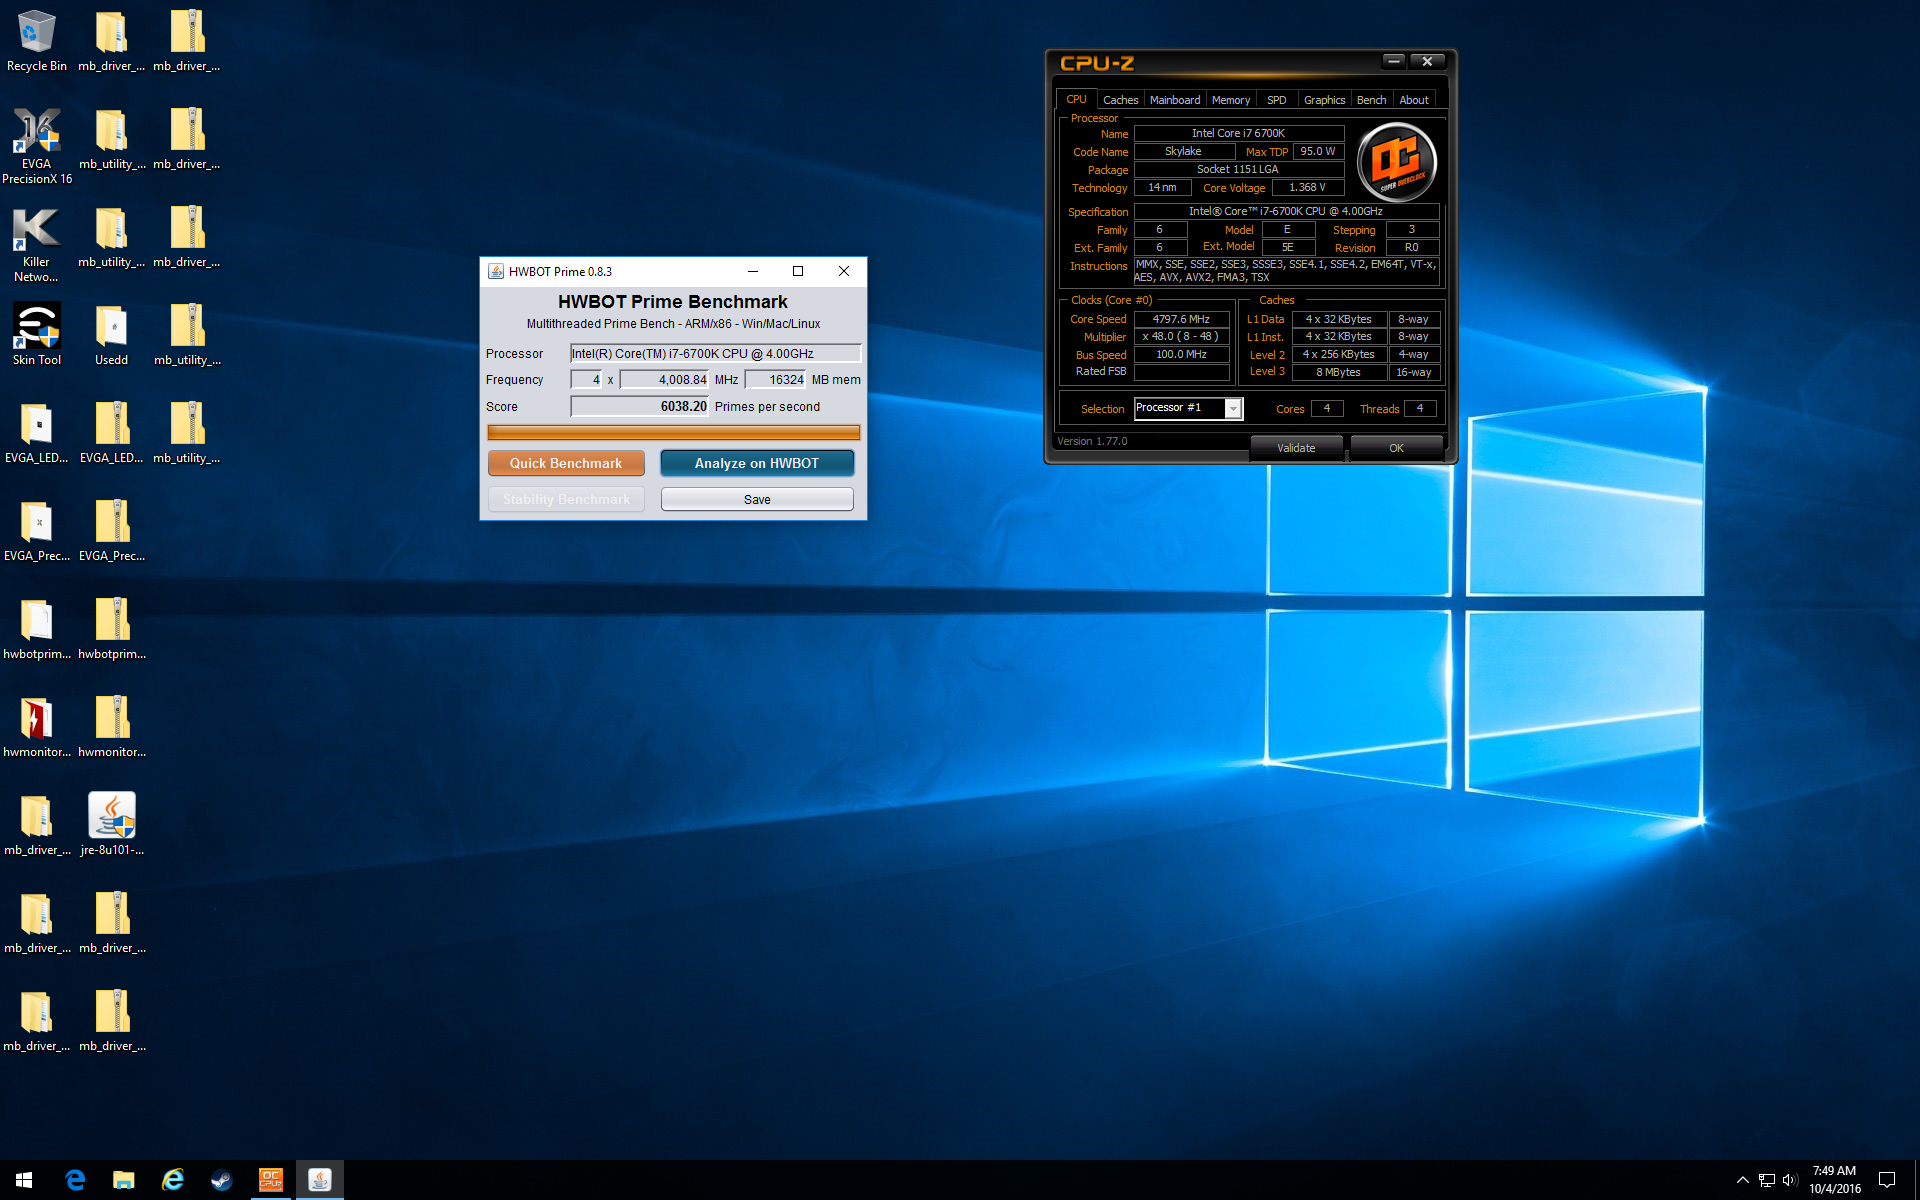Open the Killer Network shortcut
The image size is (1920, 1200).
pyautogui.click(x=36, y=244)
